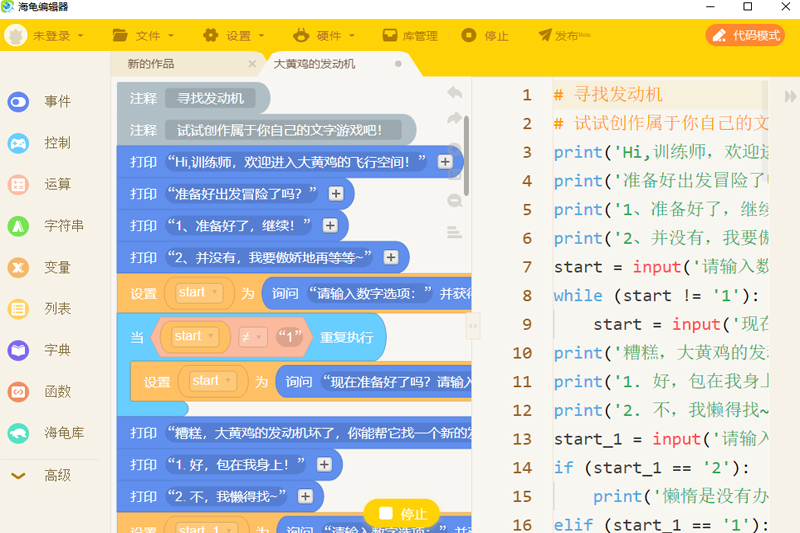
Task: Switch to 代码模式 (Code mode)
Action: (745, 35)
